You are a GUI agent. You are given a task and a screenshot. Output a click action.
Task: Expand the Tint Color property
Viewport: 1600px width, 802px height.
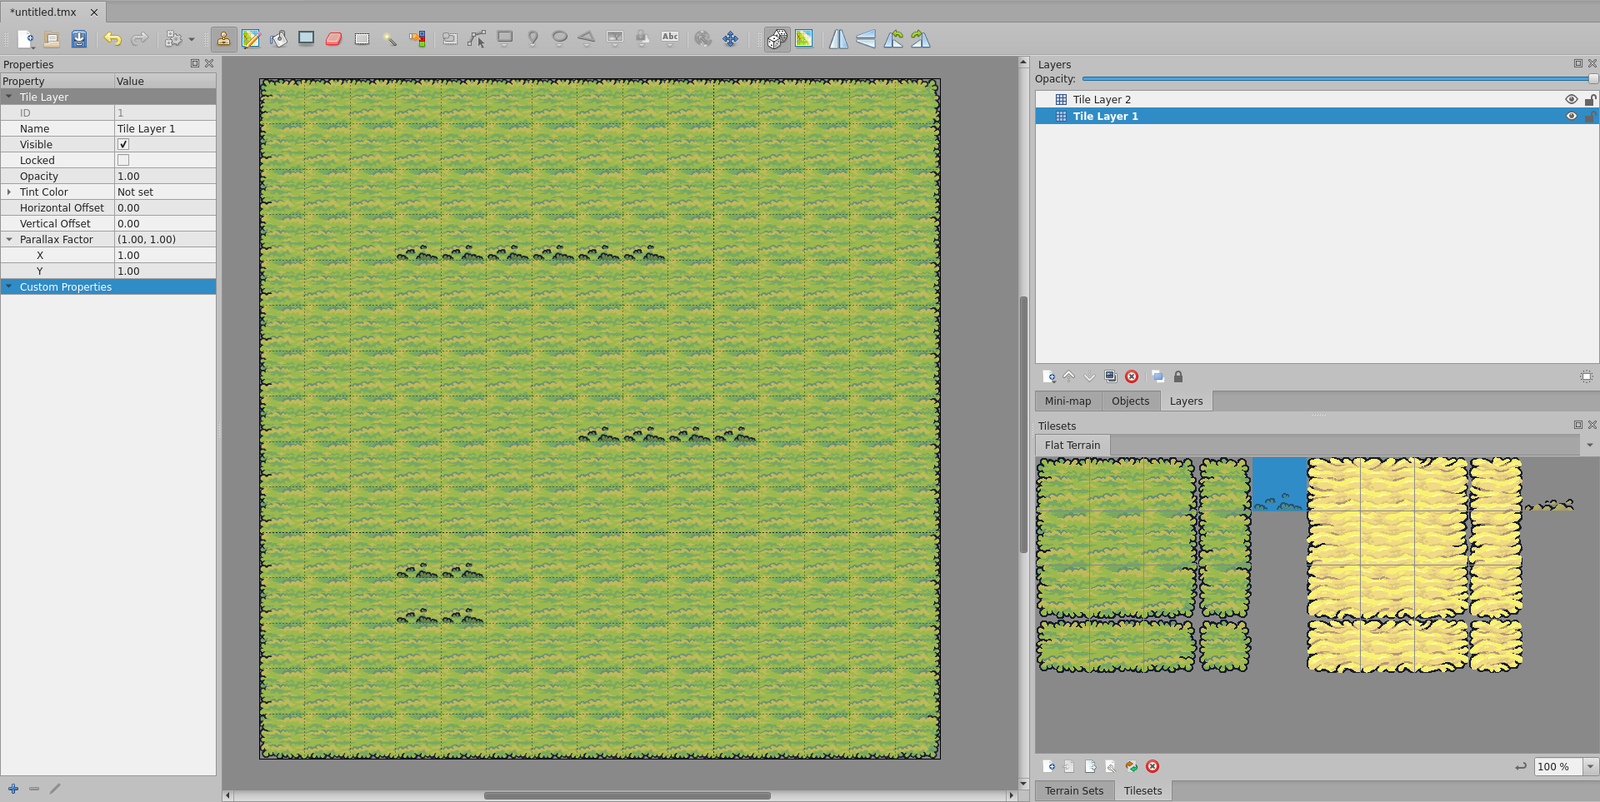tap(9, 192)
